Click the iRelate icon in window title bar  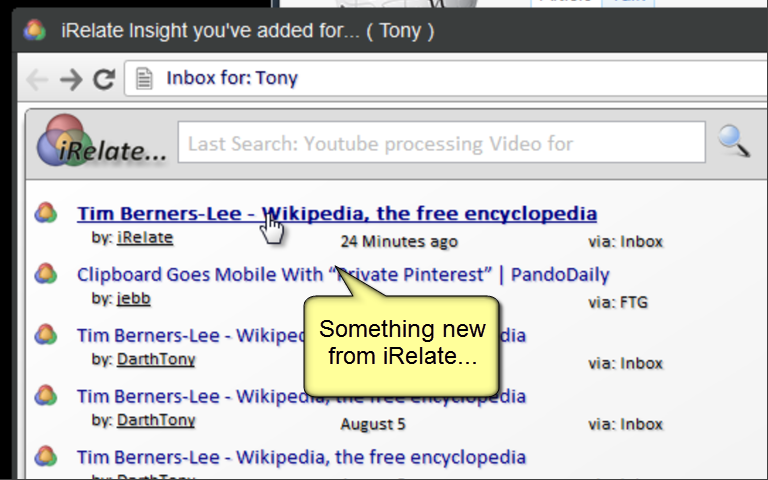click(34, 30)
